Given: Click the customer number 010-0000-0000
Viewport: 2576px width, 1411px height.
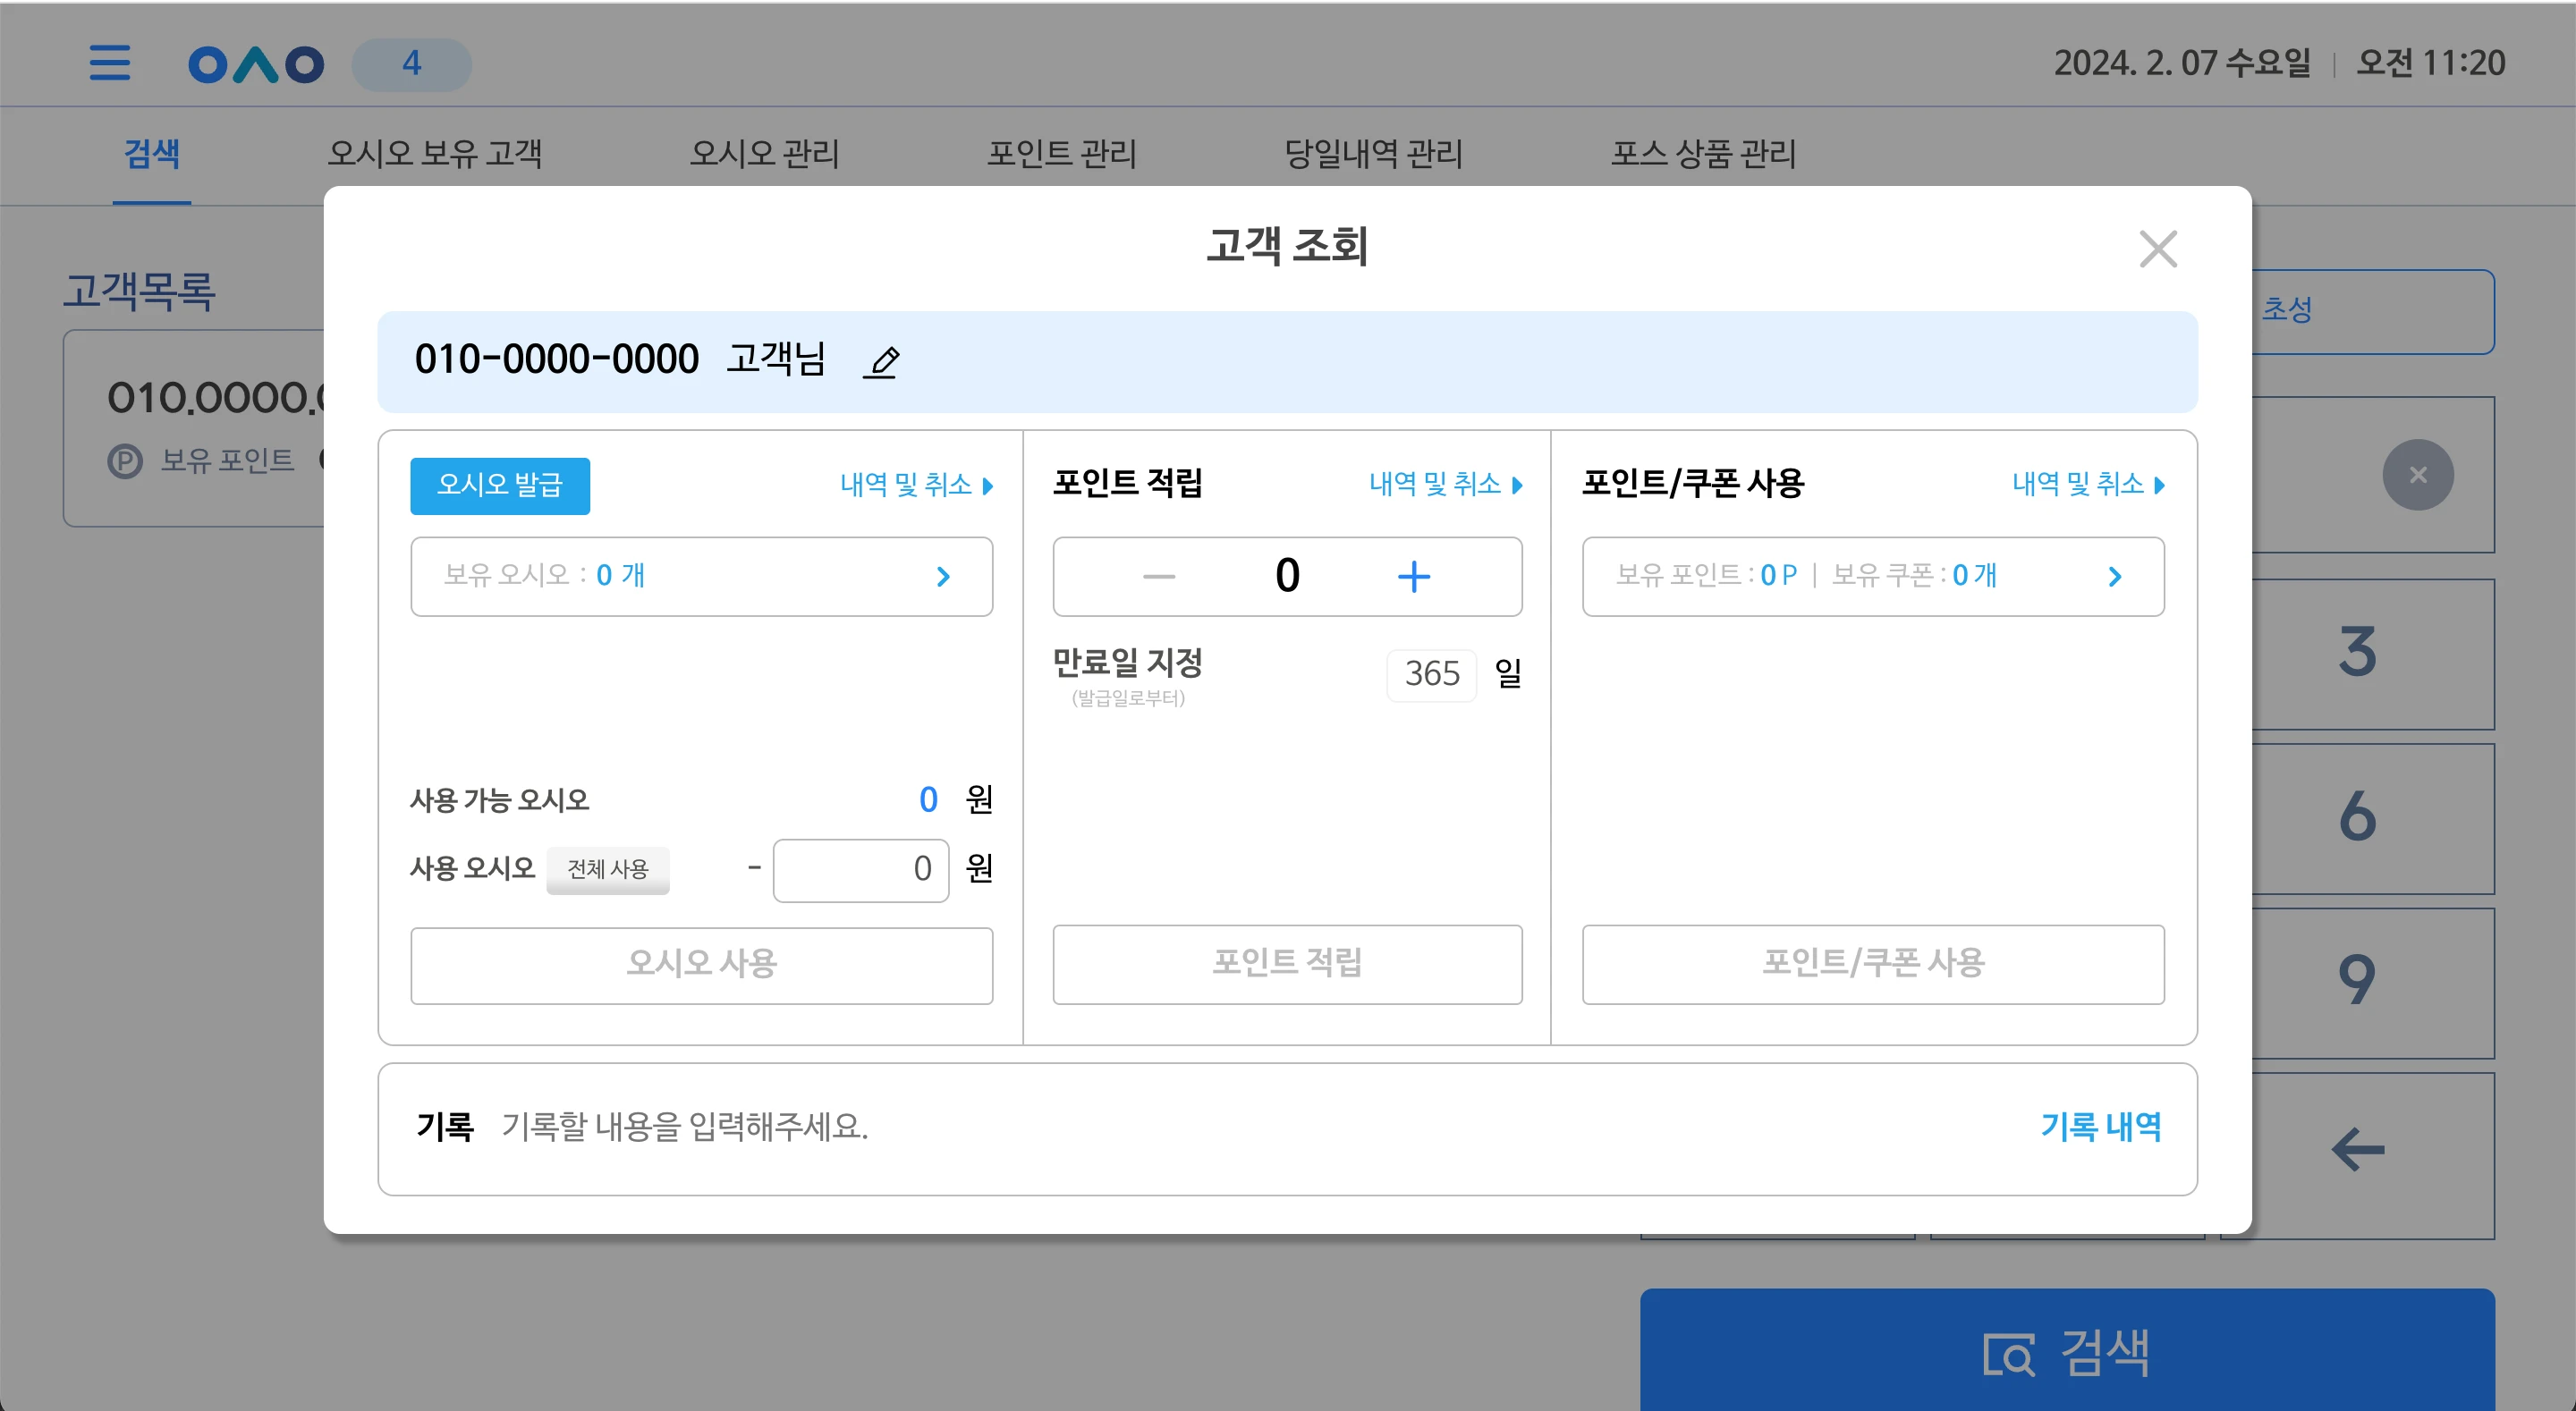Looking at the screenshot, I should (556, 359).
